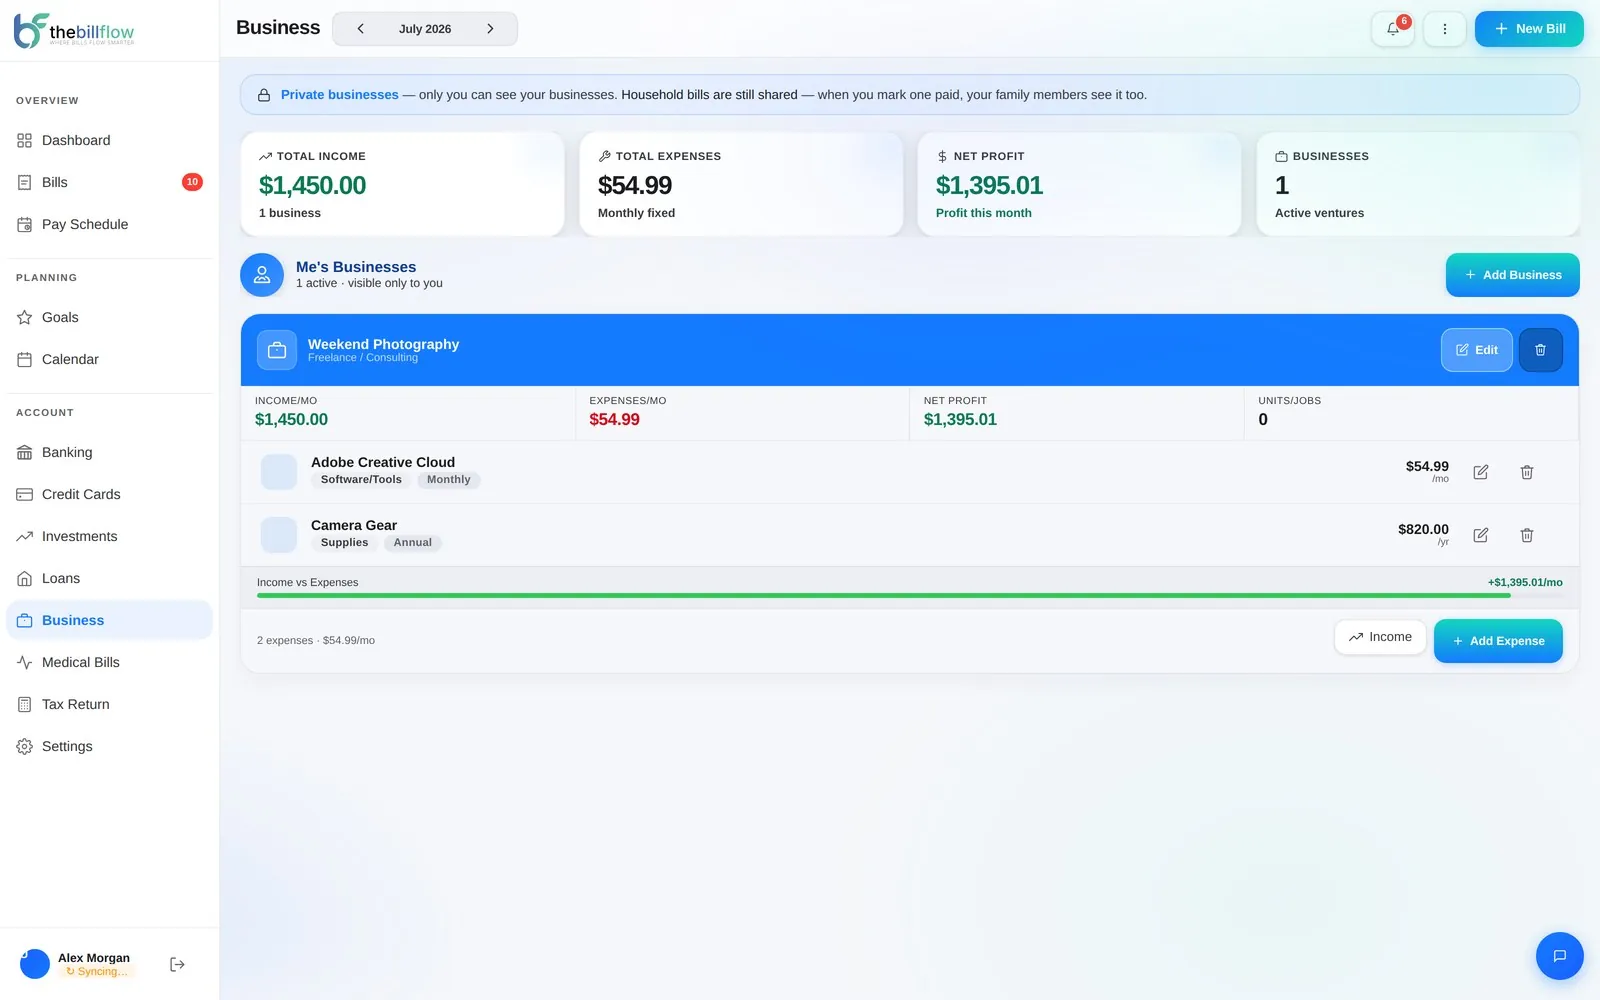The width and height of the screenshot is (1600, 1000).
Task: Click the Supplies tag
Action: [x=344, y=543]
